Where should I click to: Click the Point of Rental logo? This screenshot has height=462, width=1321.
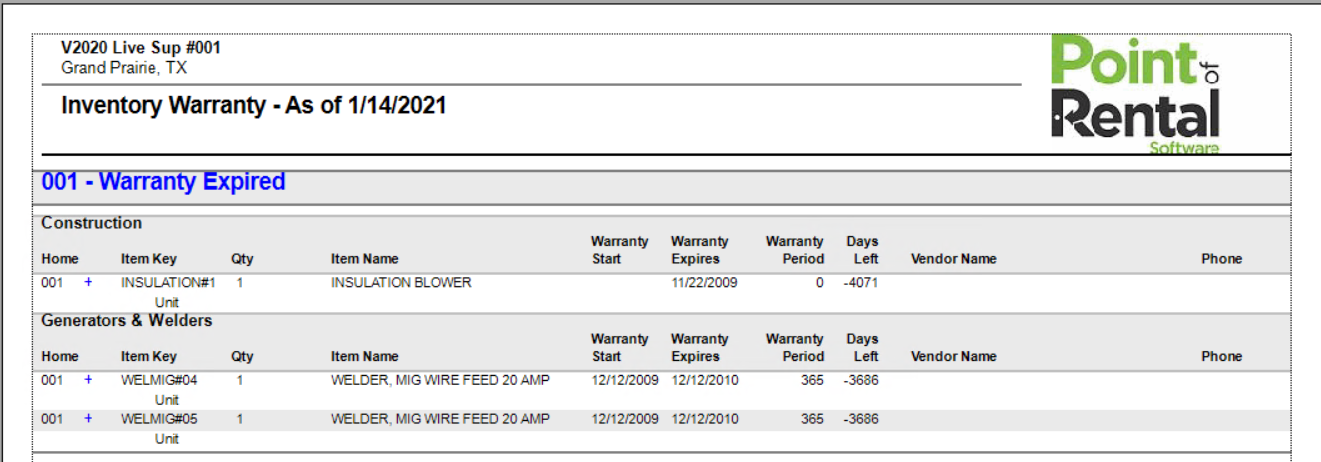click(x=1135, y=96)
